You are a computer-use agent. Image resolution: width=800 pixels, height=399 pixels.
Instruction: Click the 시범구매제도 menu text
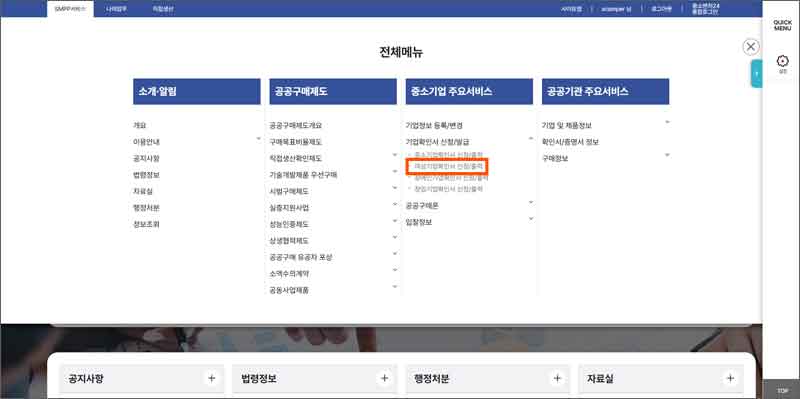click(x=289, y=191)
